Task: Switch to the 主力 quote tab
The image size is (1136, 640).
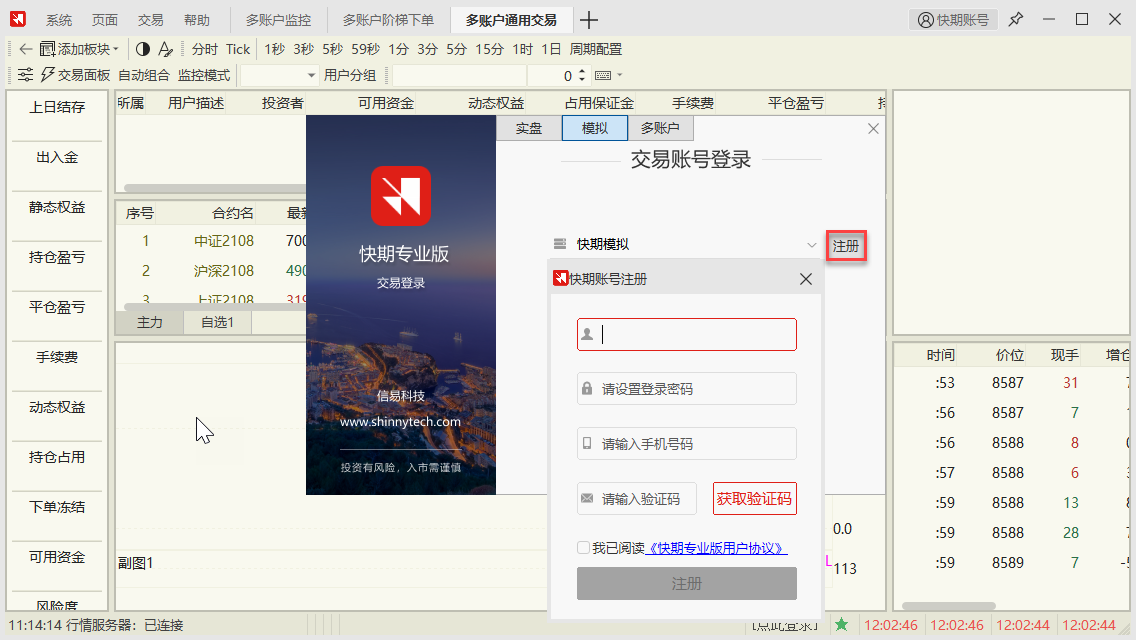Action: click(149, 323)
